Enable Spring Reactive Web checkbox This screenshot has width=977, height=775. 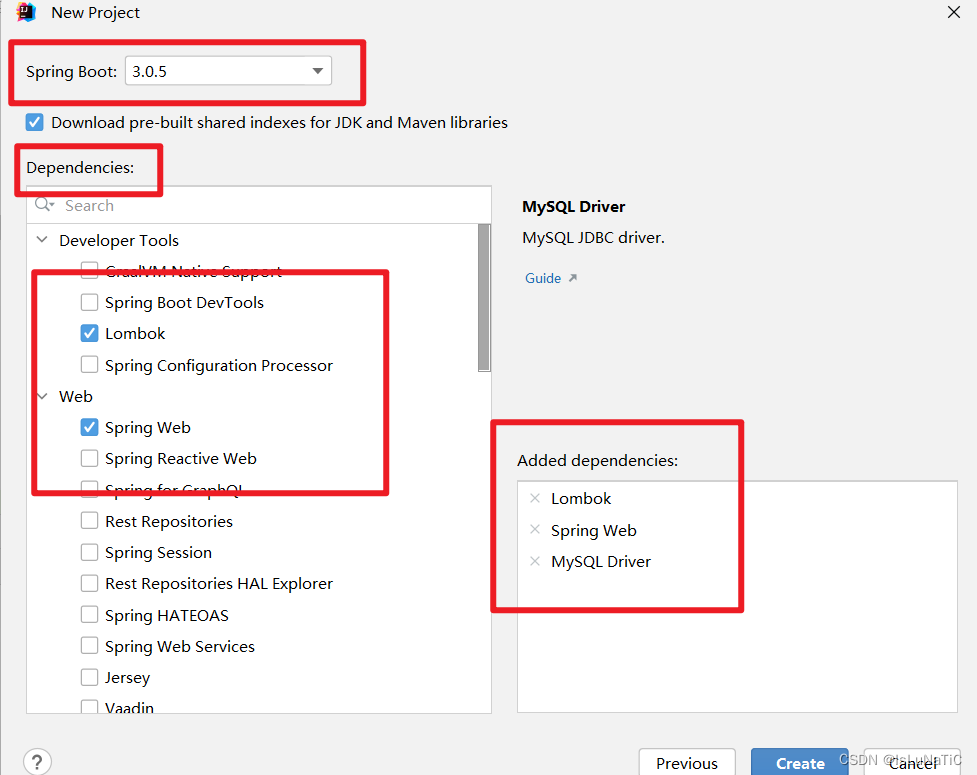pyautogui.click(x=90, y=459)
